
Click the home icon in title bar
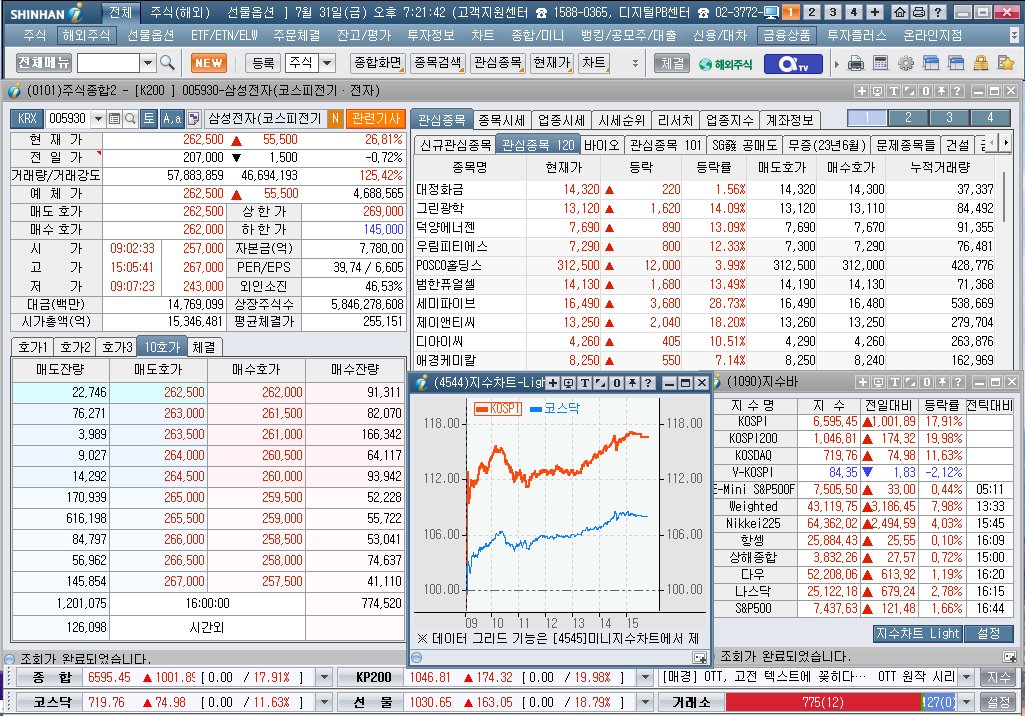click(899, 12)
